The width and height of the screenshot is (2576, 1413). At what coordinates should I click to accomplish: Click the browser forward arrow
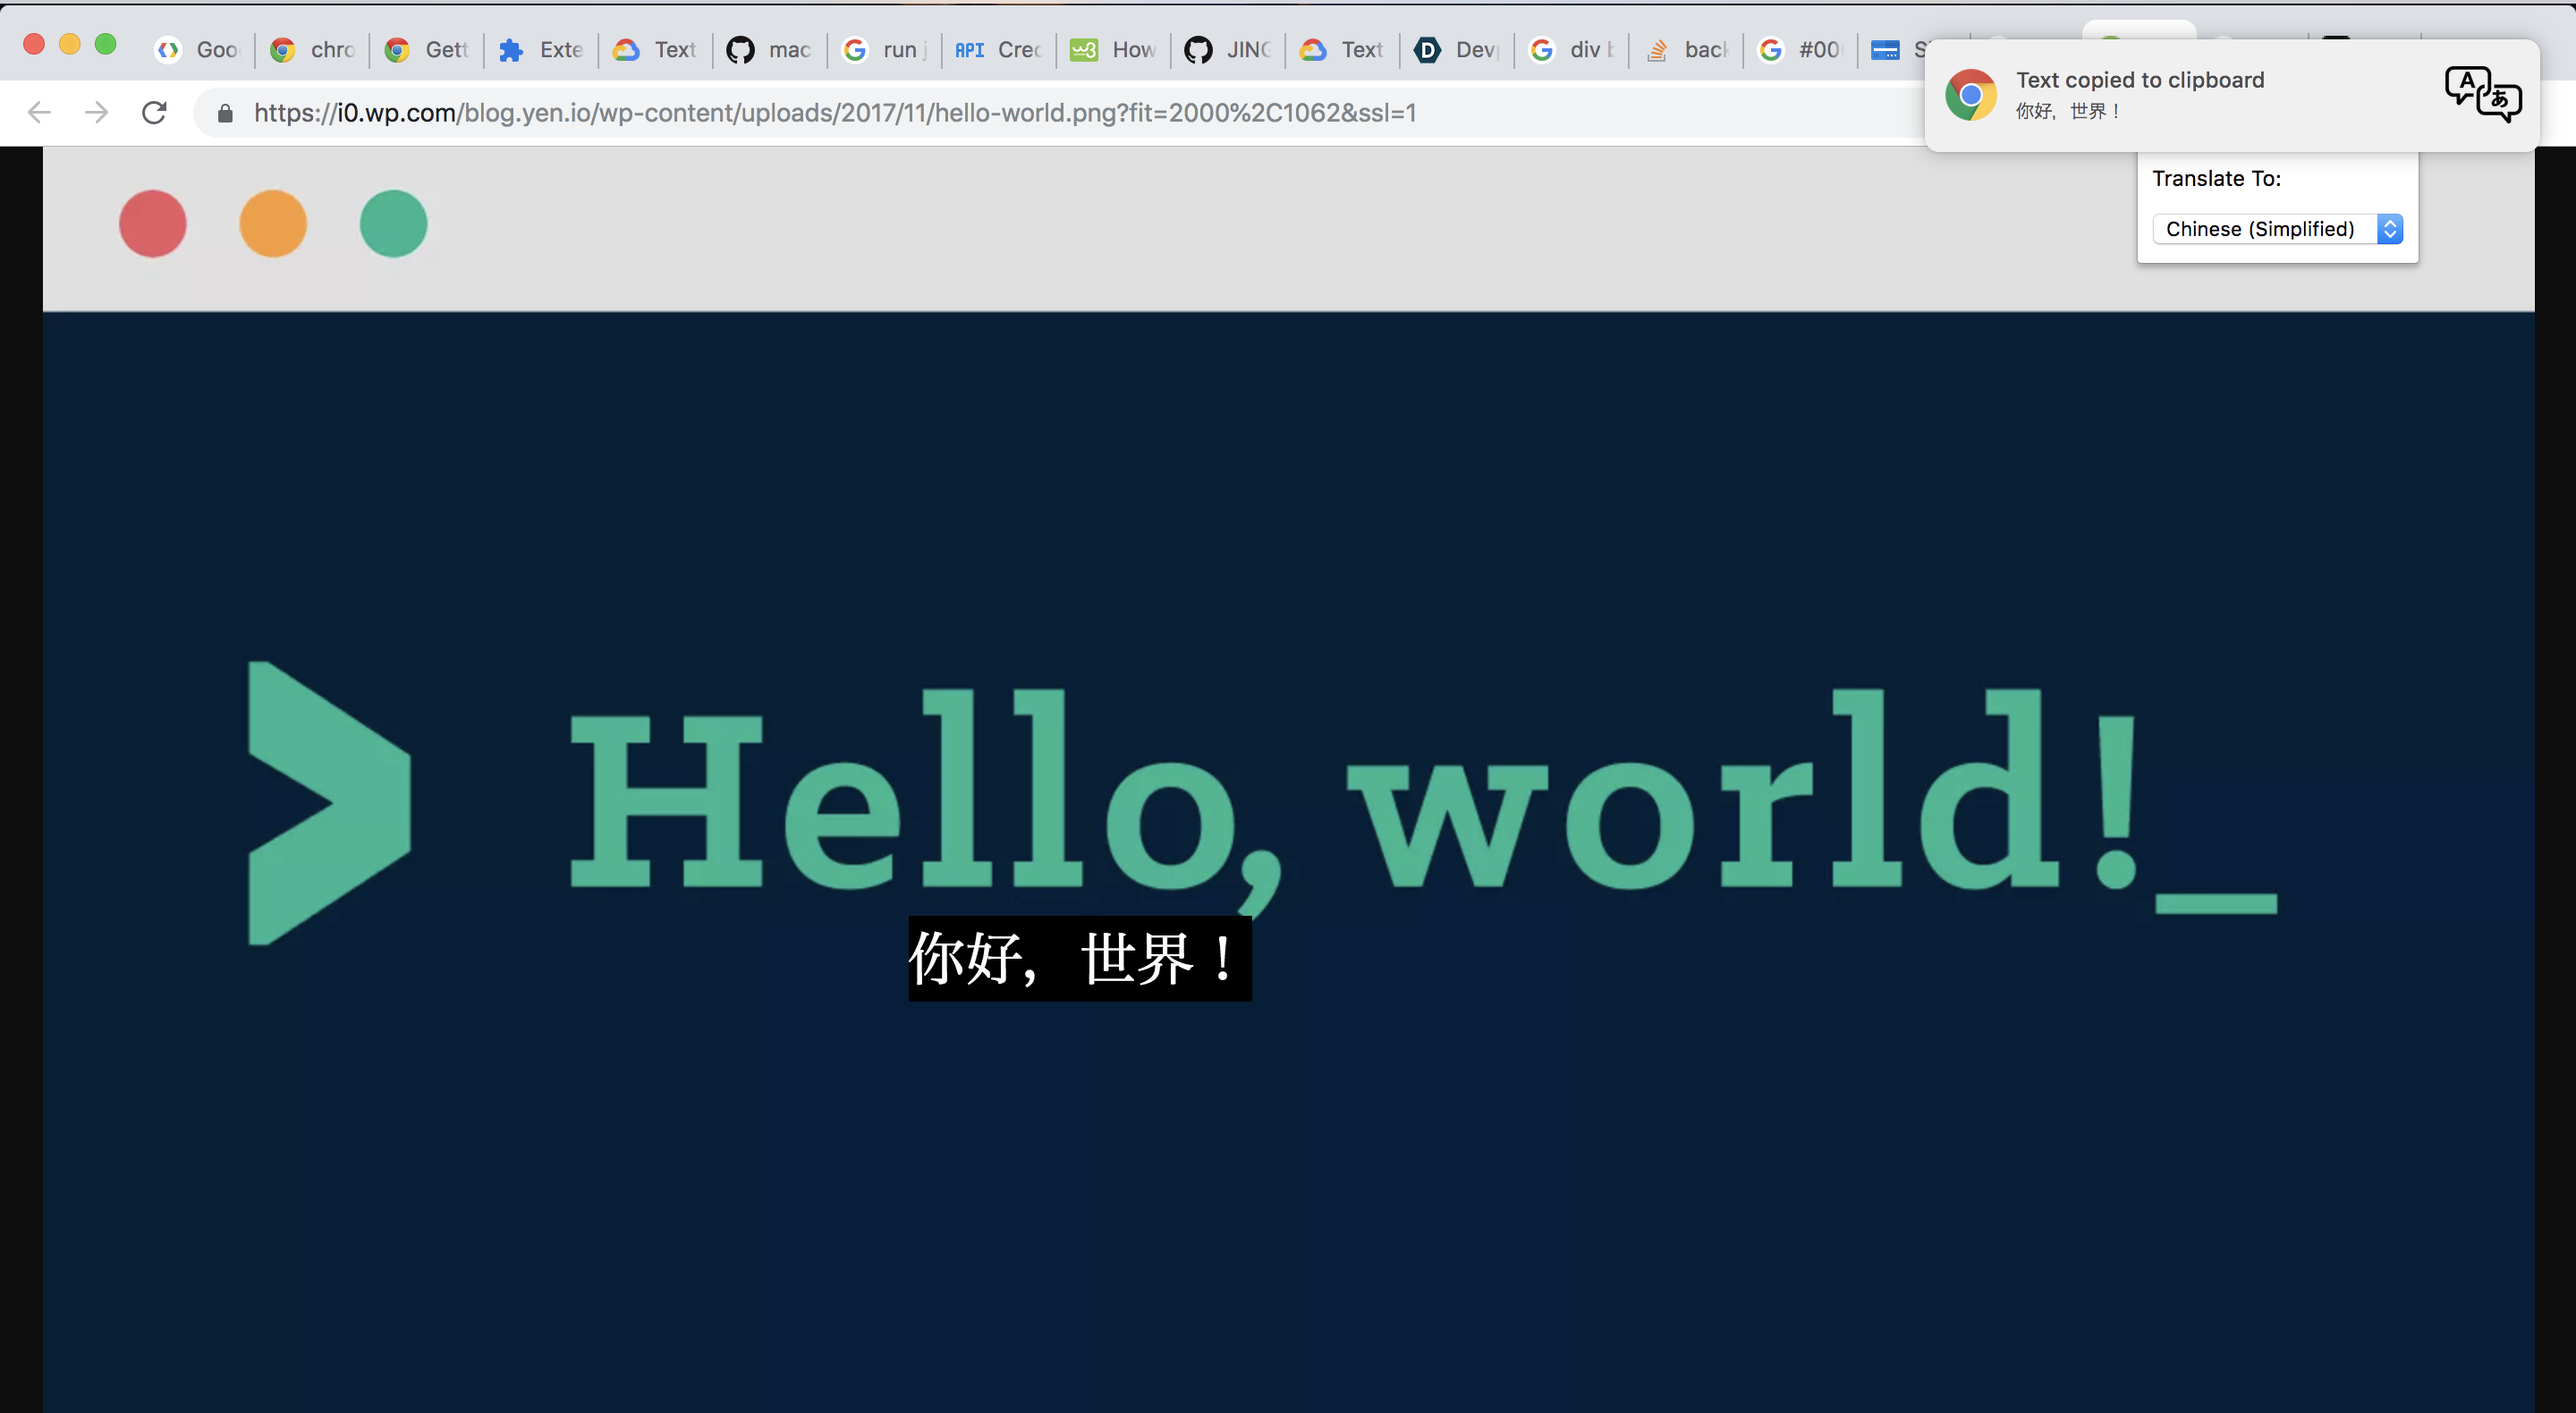(96, 112)
